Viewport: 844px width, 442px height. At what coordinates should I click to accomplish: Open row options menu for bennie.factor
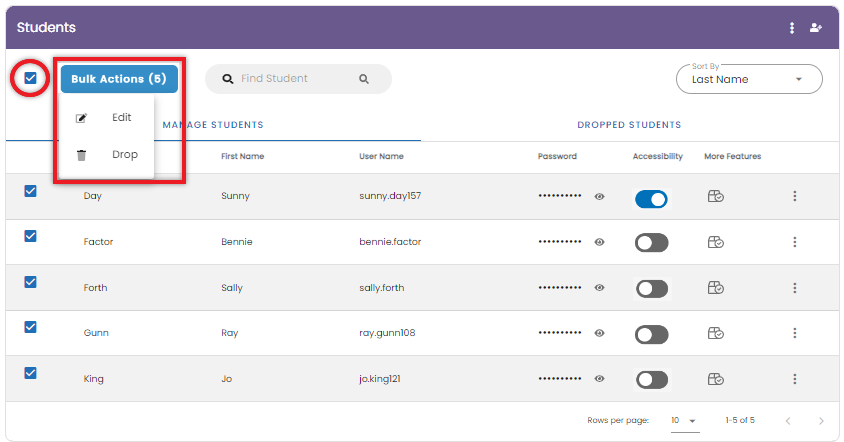[x=794, y=242]
